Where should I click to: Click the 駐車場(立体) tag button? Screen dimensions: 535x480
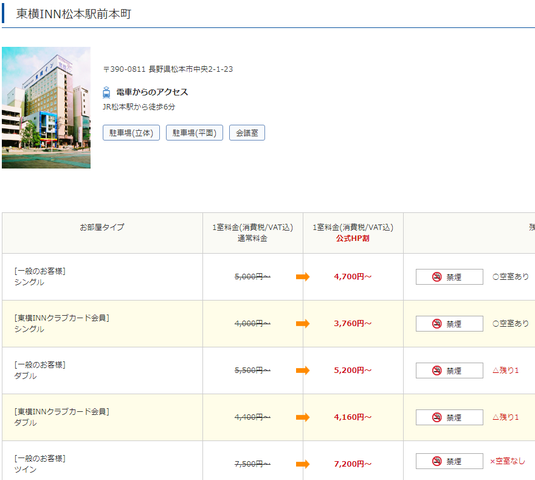click(131, 133)
